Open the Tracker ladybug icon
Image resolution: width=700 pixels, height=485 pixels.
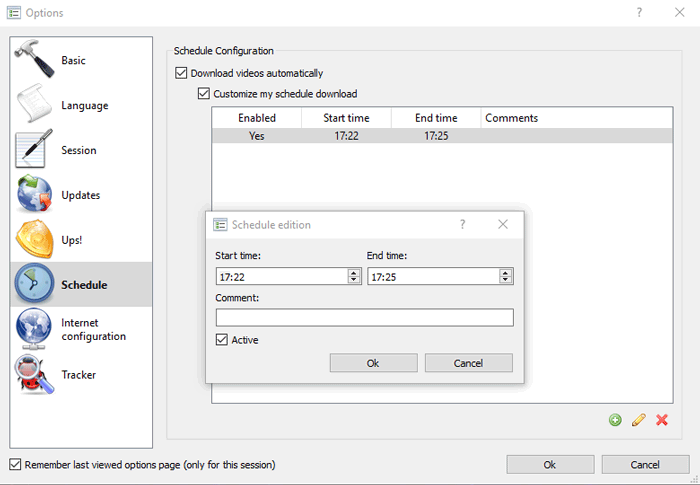tap(34, 374)
